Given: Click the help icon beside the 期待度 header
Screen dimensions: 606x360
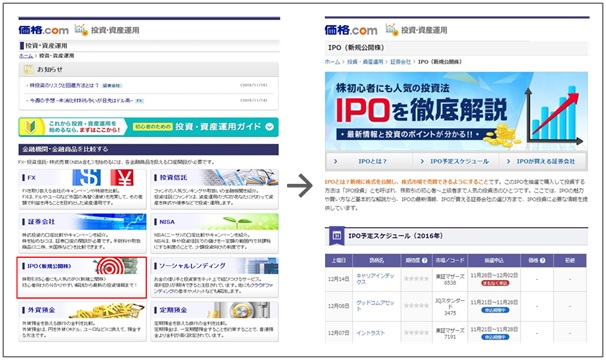Looking at the screenshot, I should [424, 261].
